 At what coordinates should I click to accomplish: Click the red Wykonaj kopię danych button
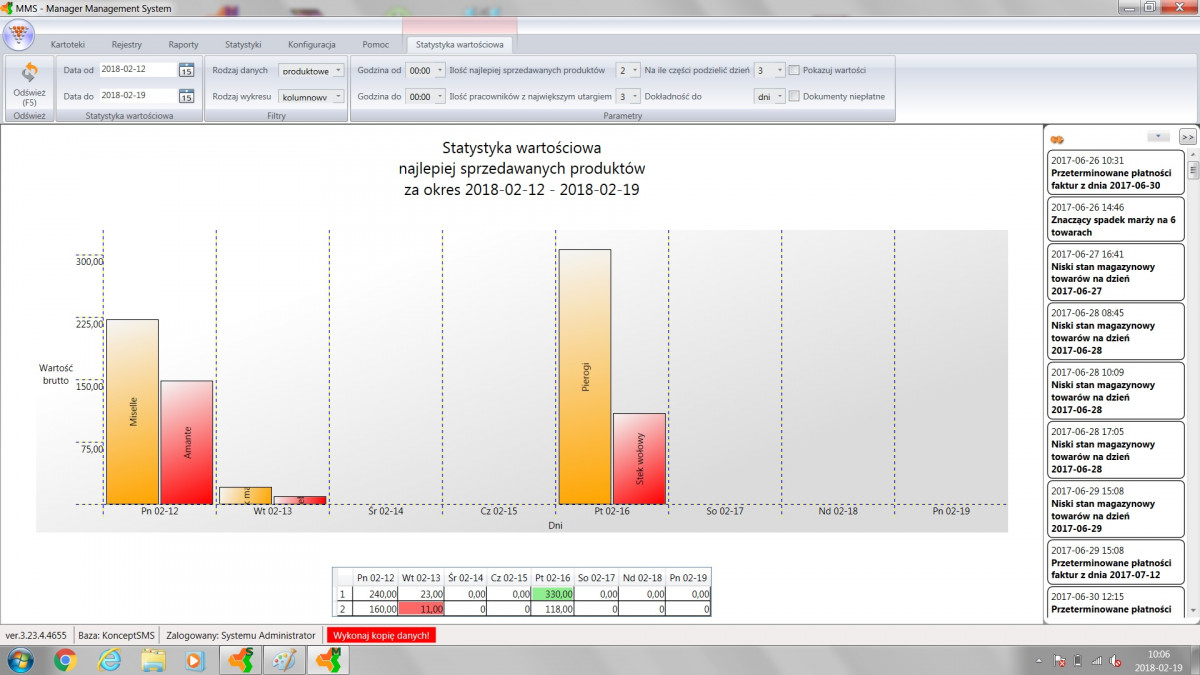(381, 635)
